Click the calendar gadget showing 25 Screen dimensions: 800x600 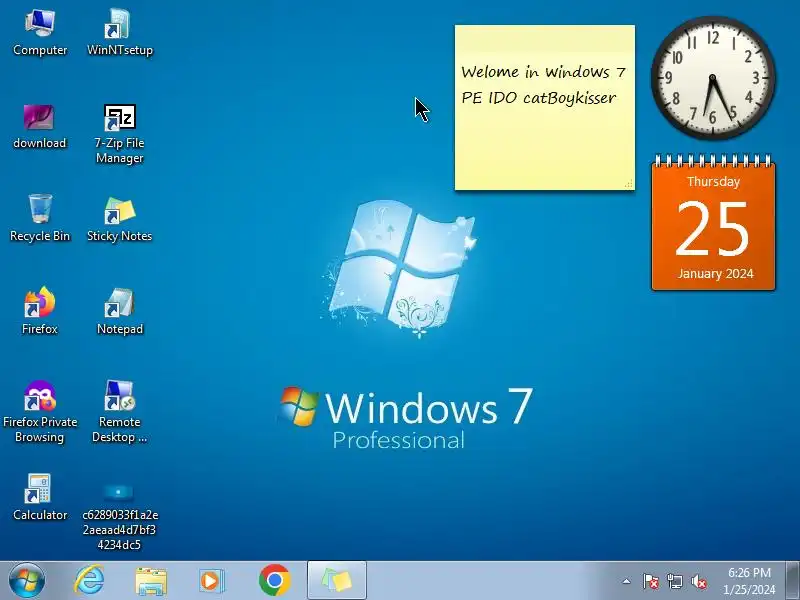click(713, 222)
